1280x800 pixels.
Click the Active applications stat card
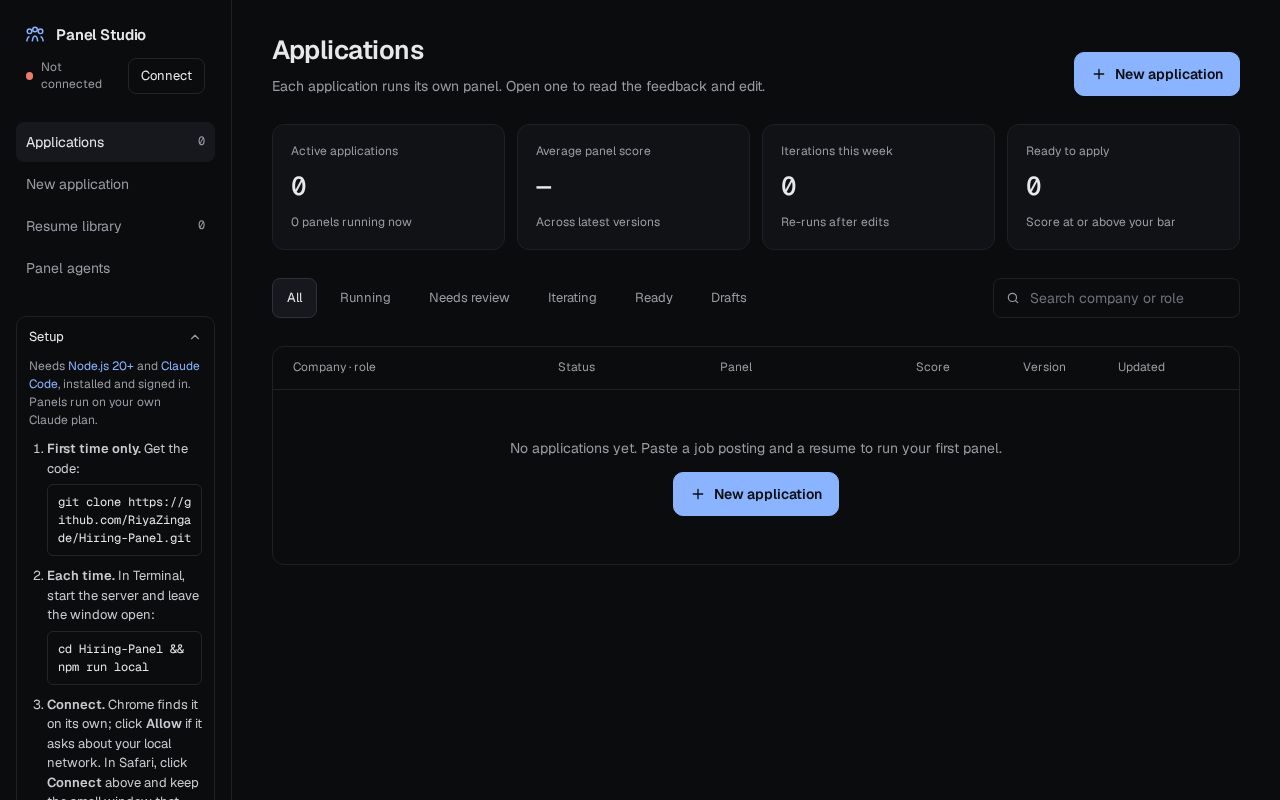(388, 187)
